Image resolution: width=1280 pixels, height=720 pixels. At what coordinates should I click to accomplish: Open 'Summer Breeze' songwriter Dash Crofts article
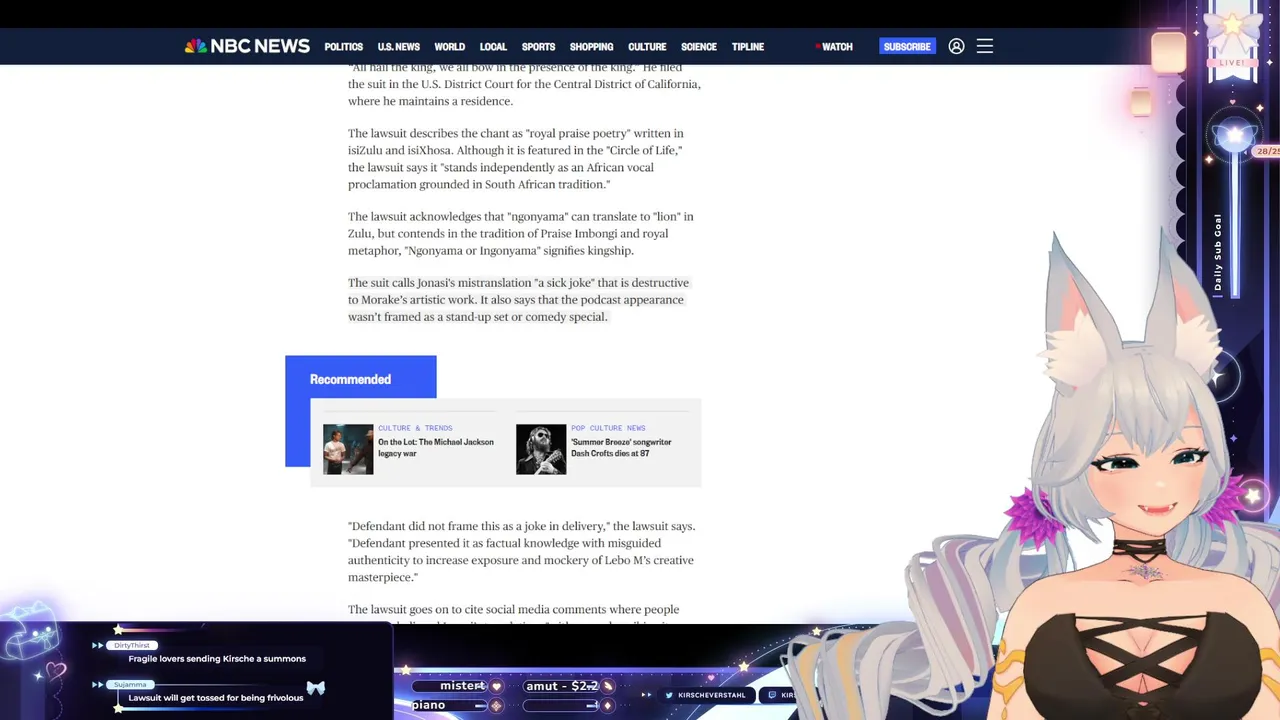click(621, 447)
